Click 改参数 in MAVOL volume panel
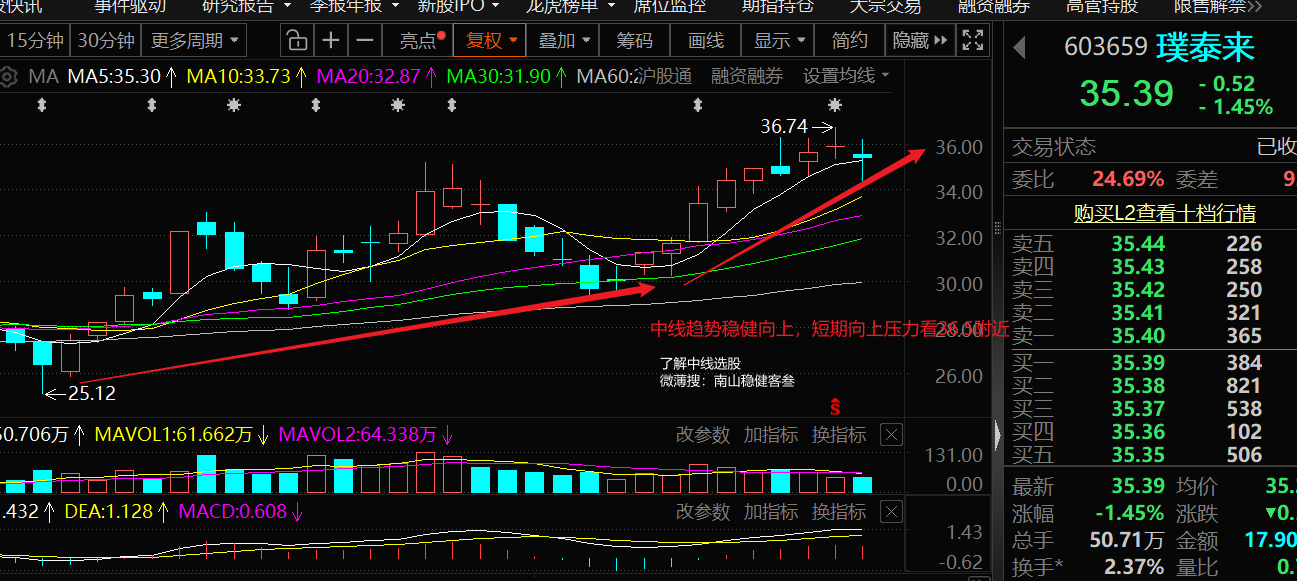The height and width of the screenshot is (581, 1297). 703,434
